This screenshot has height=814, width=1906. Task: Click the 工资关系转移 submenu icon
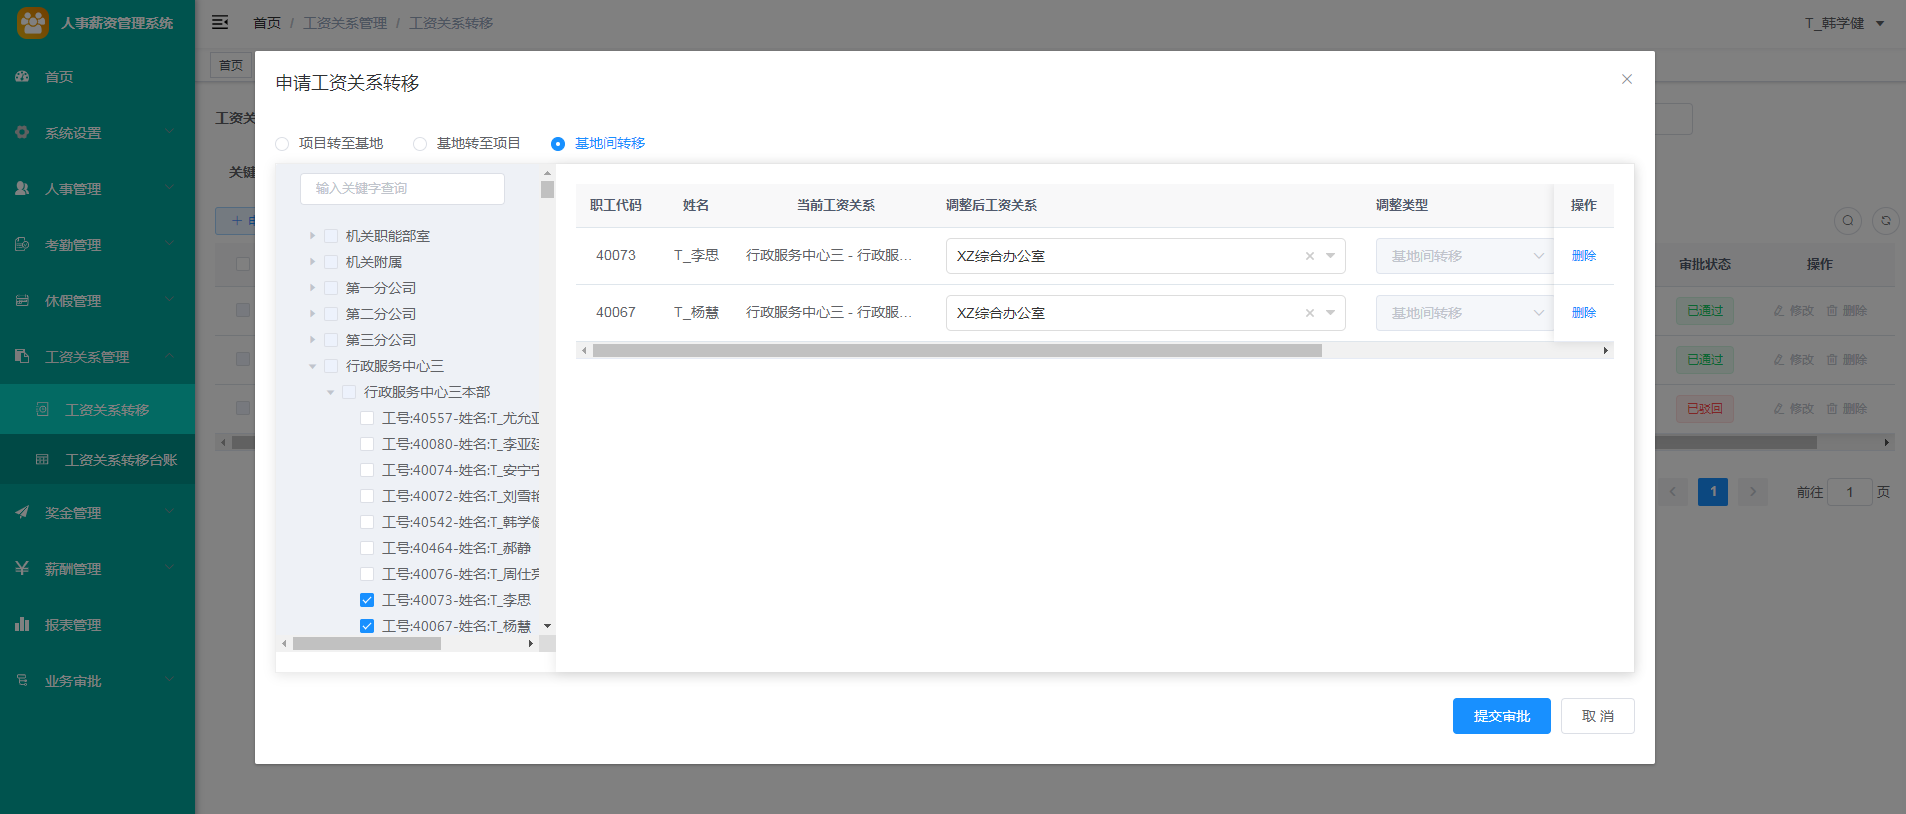click(42, 409)
